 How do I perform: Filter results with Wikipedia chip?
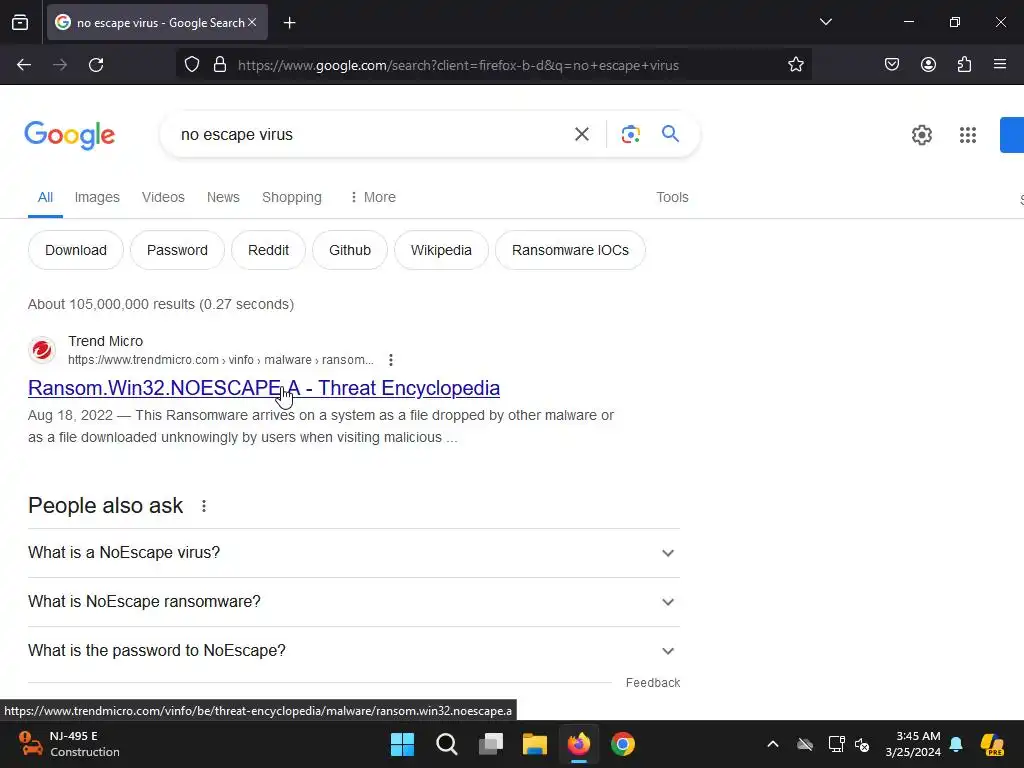tap(441, 250)
